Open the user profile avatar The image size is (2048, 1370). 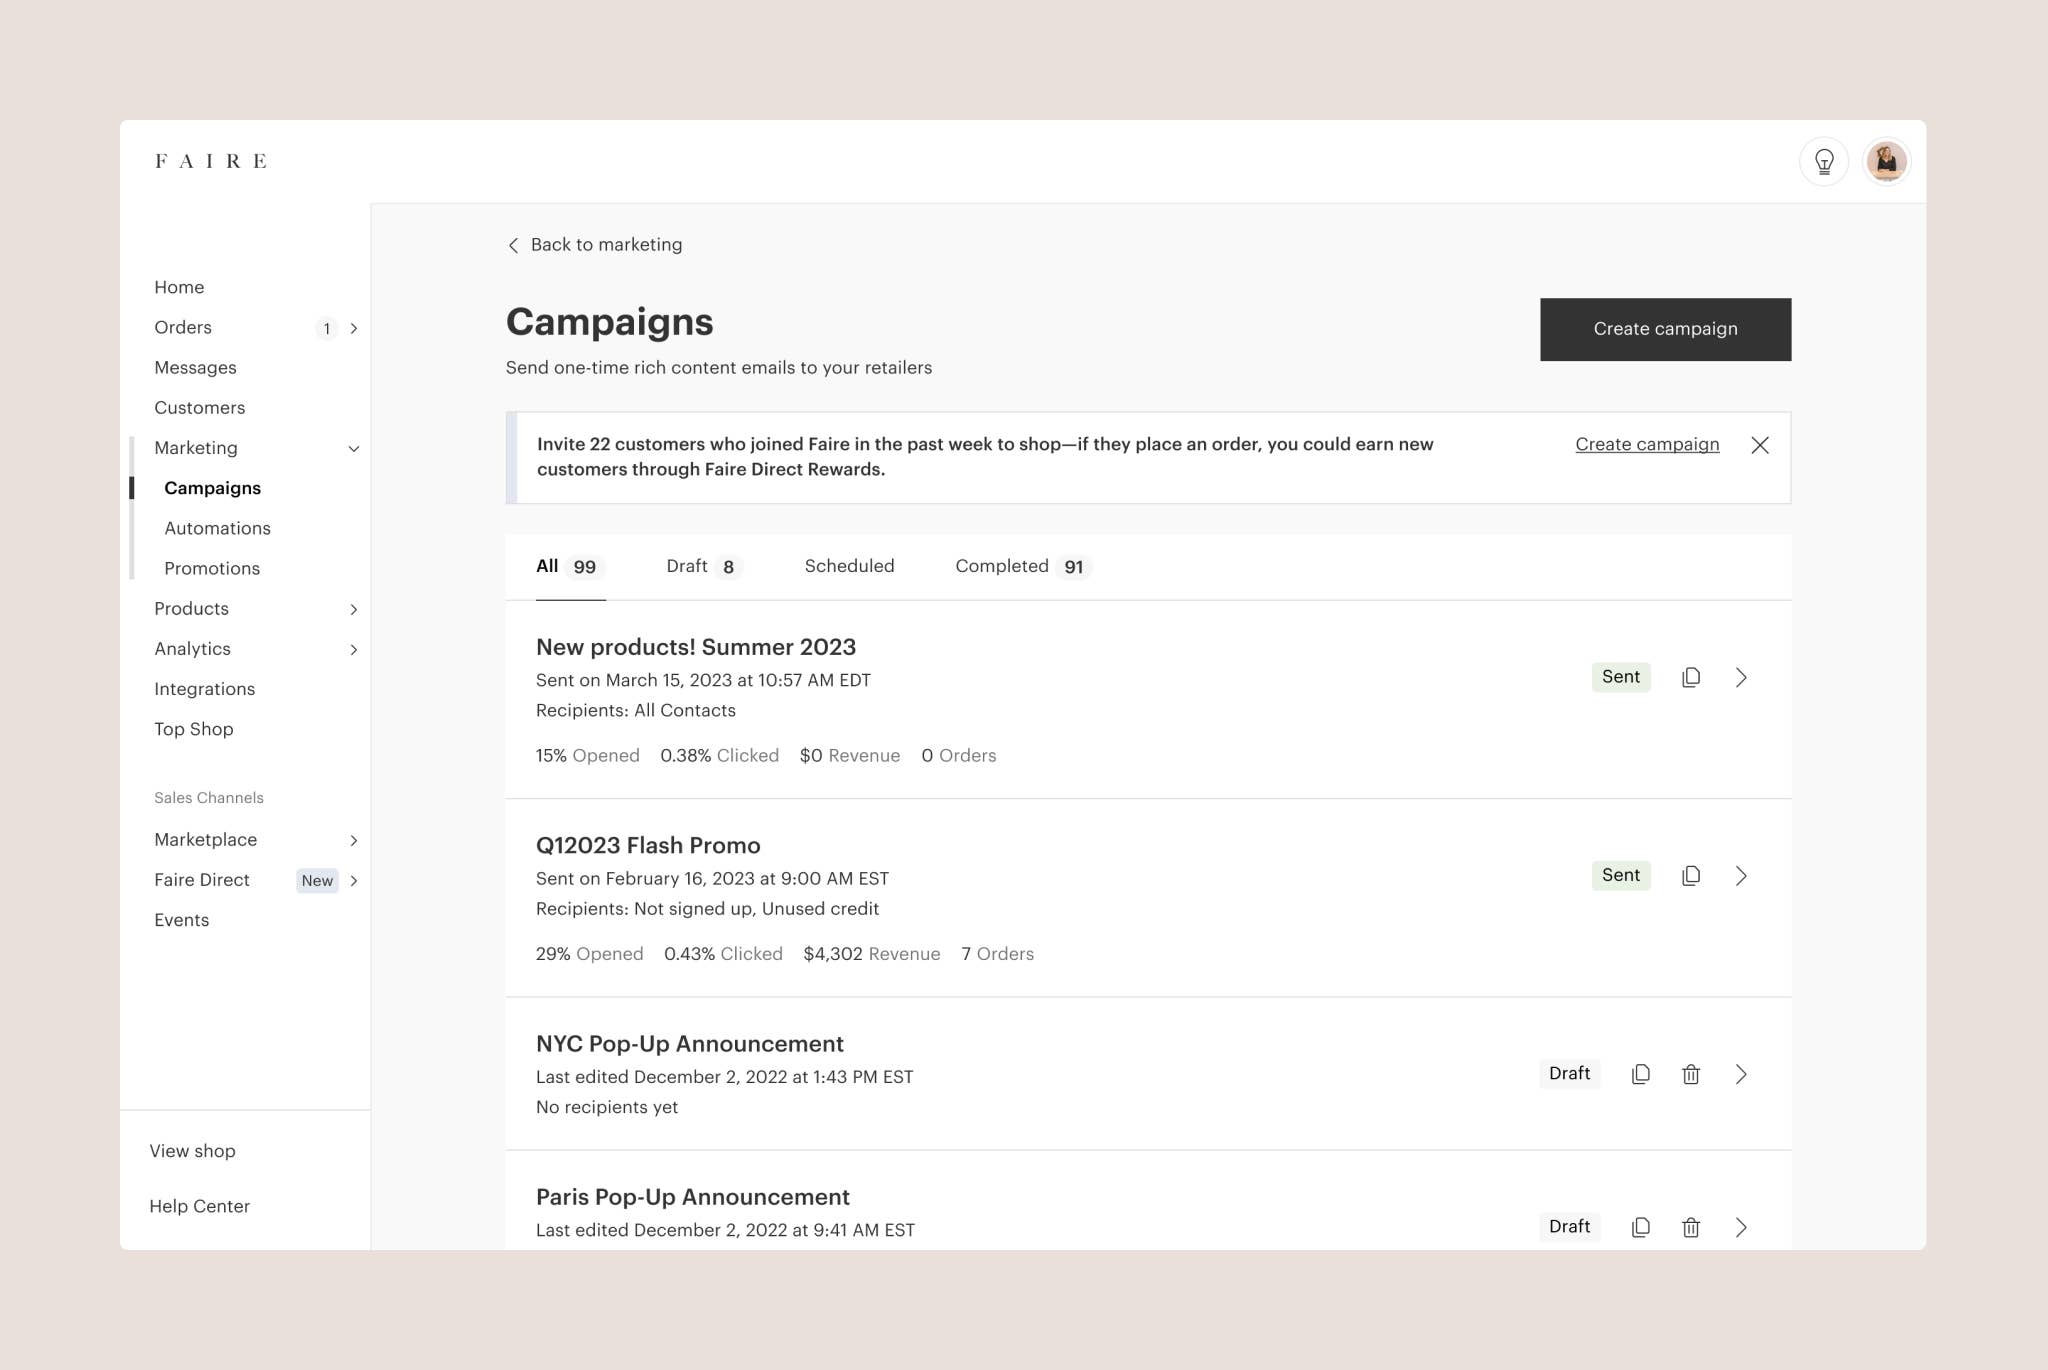point(1886,161)
